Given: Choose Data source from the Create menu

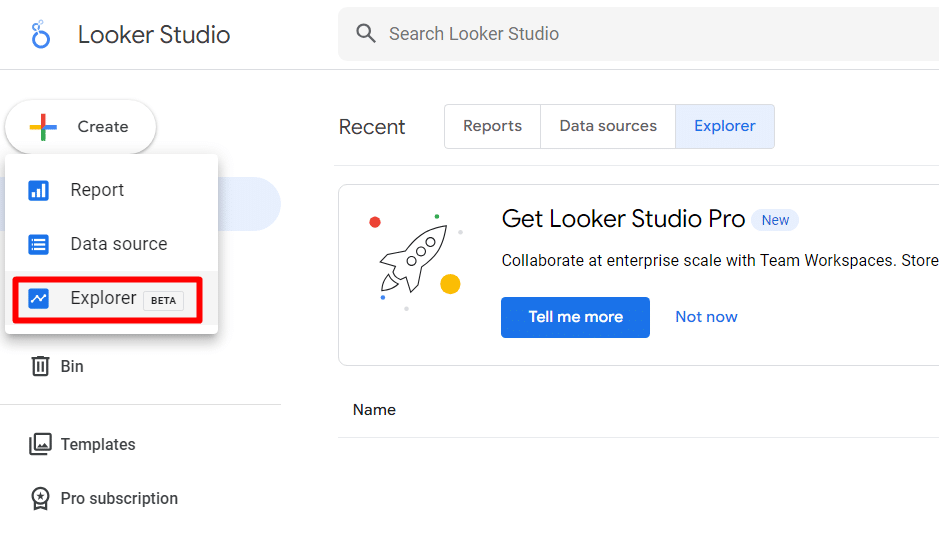Looking at the screenshot, I should 111,244.
